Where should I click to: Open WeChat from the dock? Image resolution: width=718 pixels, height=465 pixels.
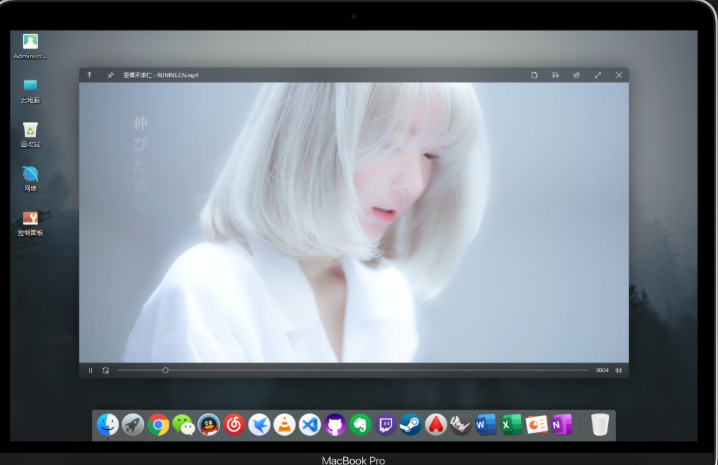click(183, 425)
